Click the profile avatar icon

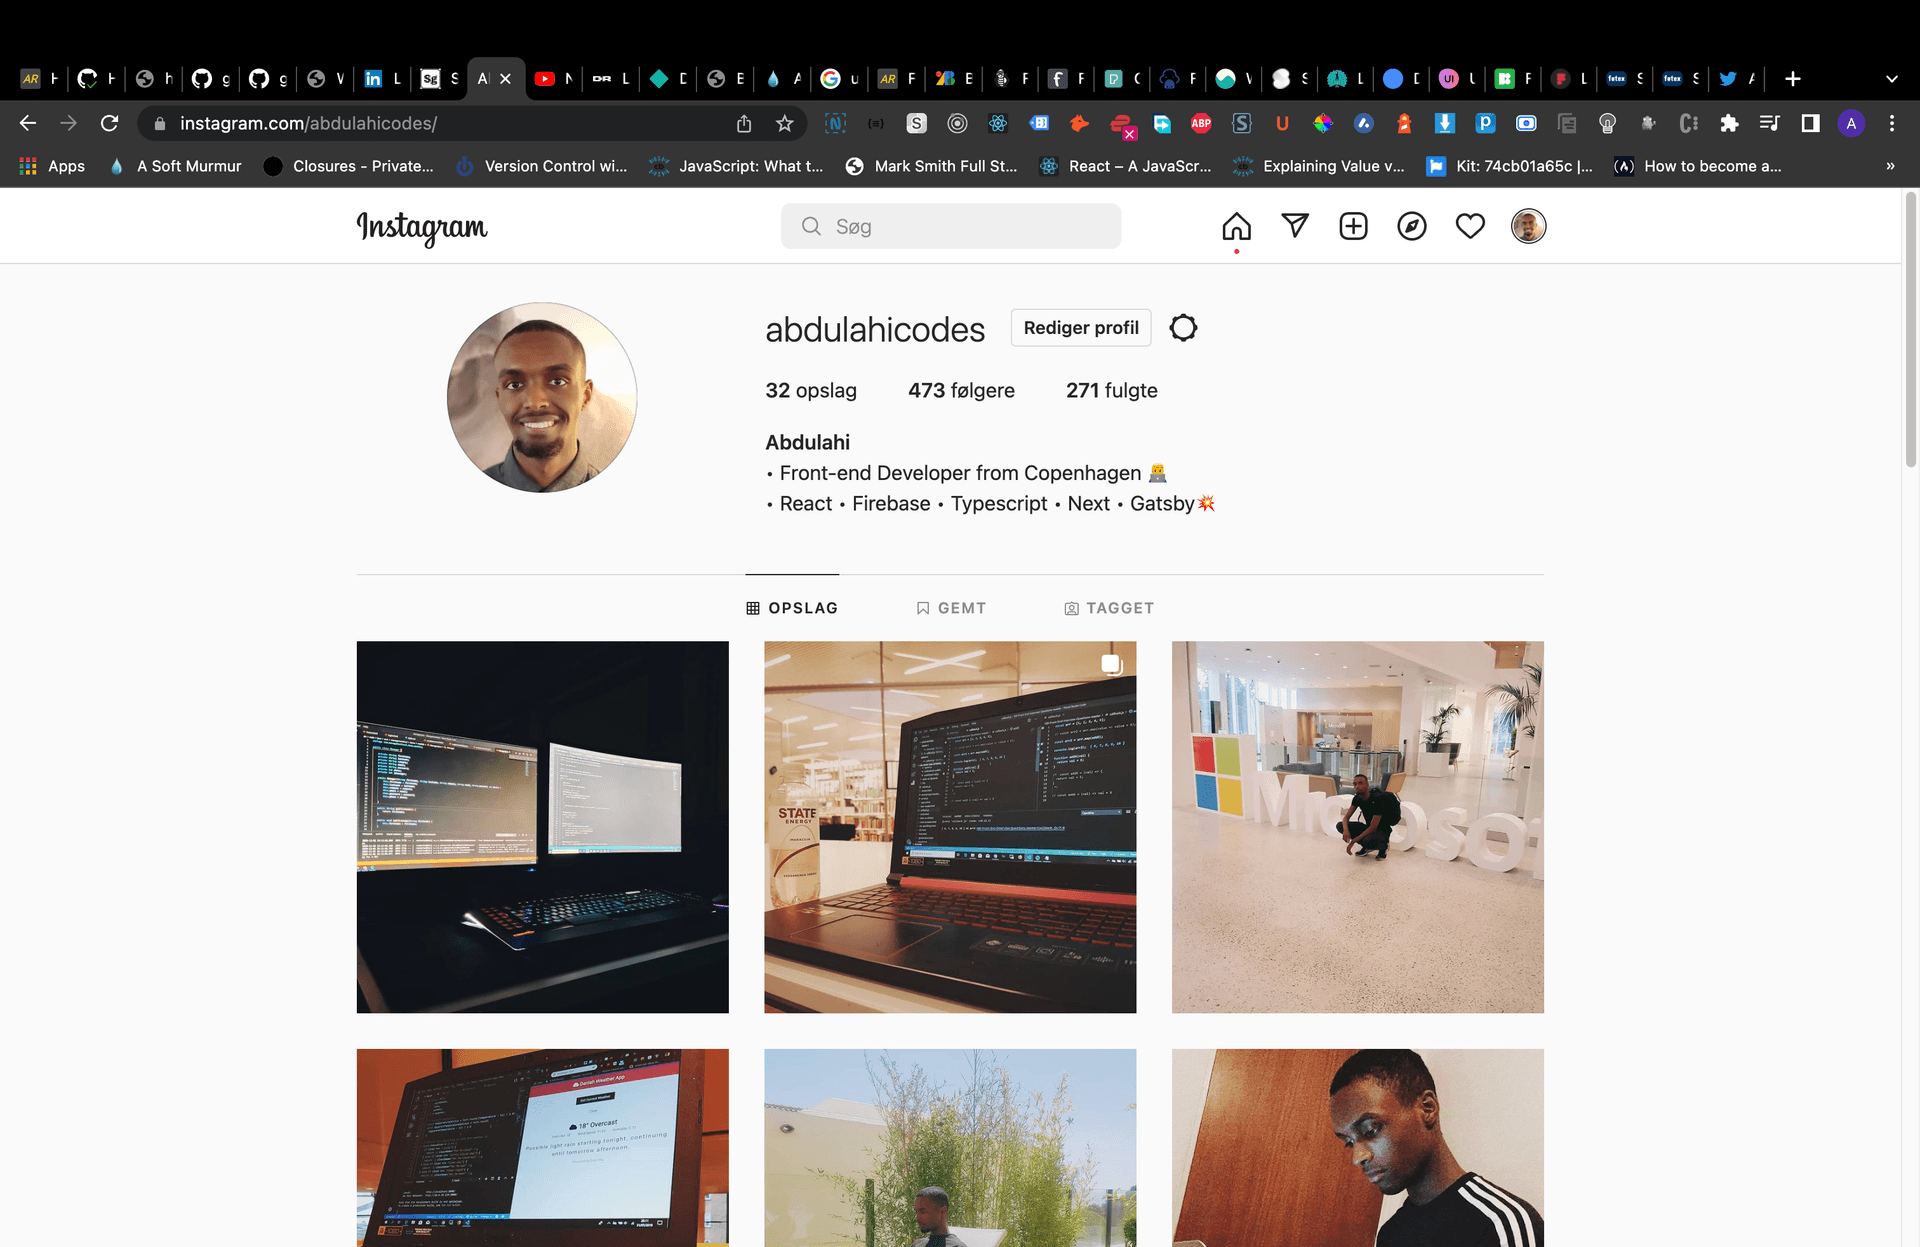tap(1527, 225)
